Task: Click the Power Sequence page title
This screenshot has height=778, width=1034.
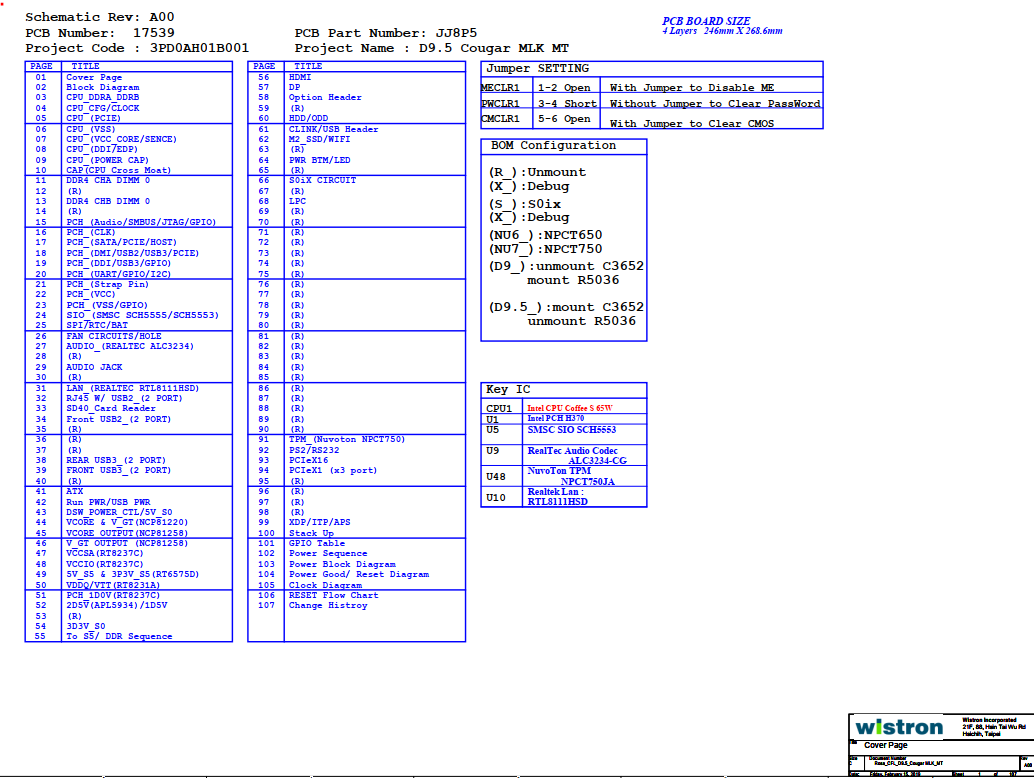Action: coord(328,554)
